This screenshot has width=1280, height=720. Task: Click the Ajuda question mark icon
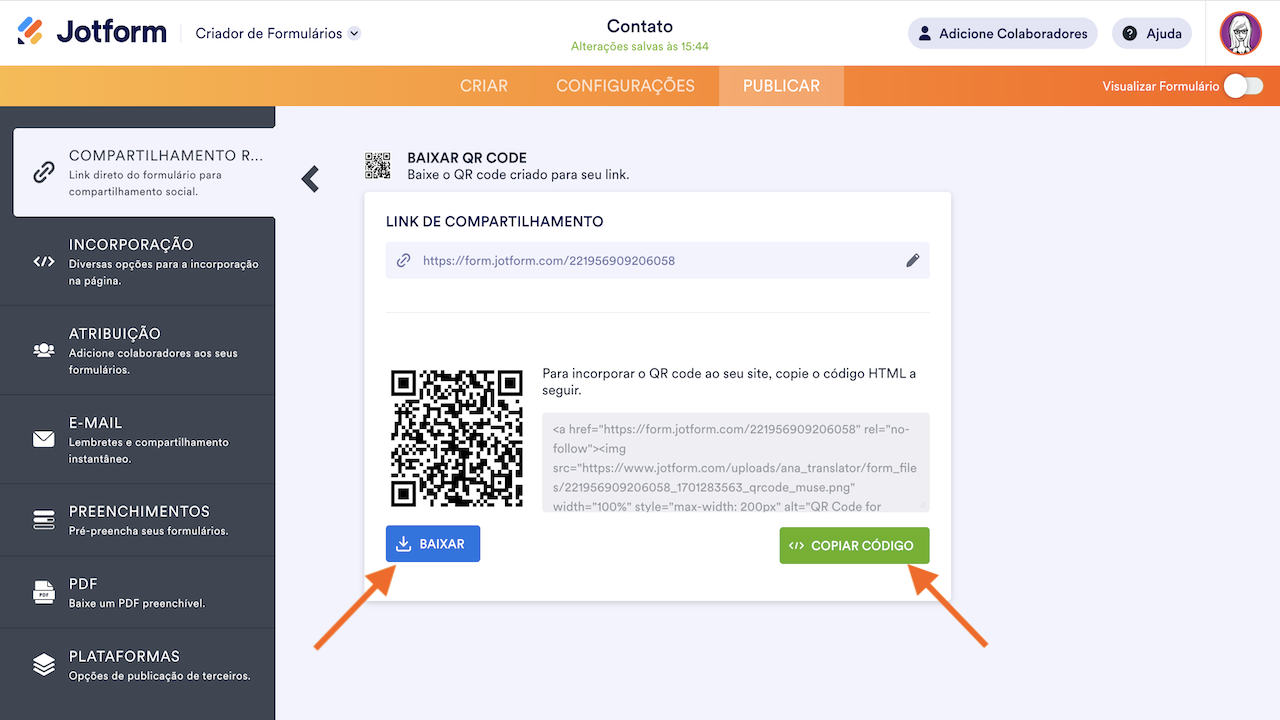[1130, 33]
